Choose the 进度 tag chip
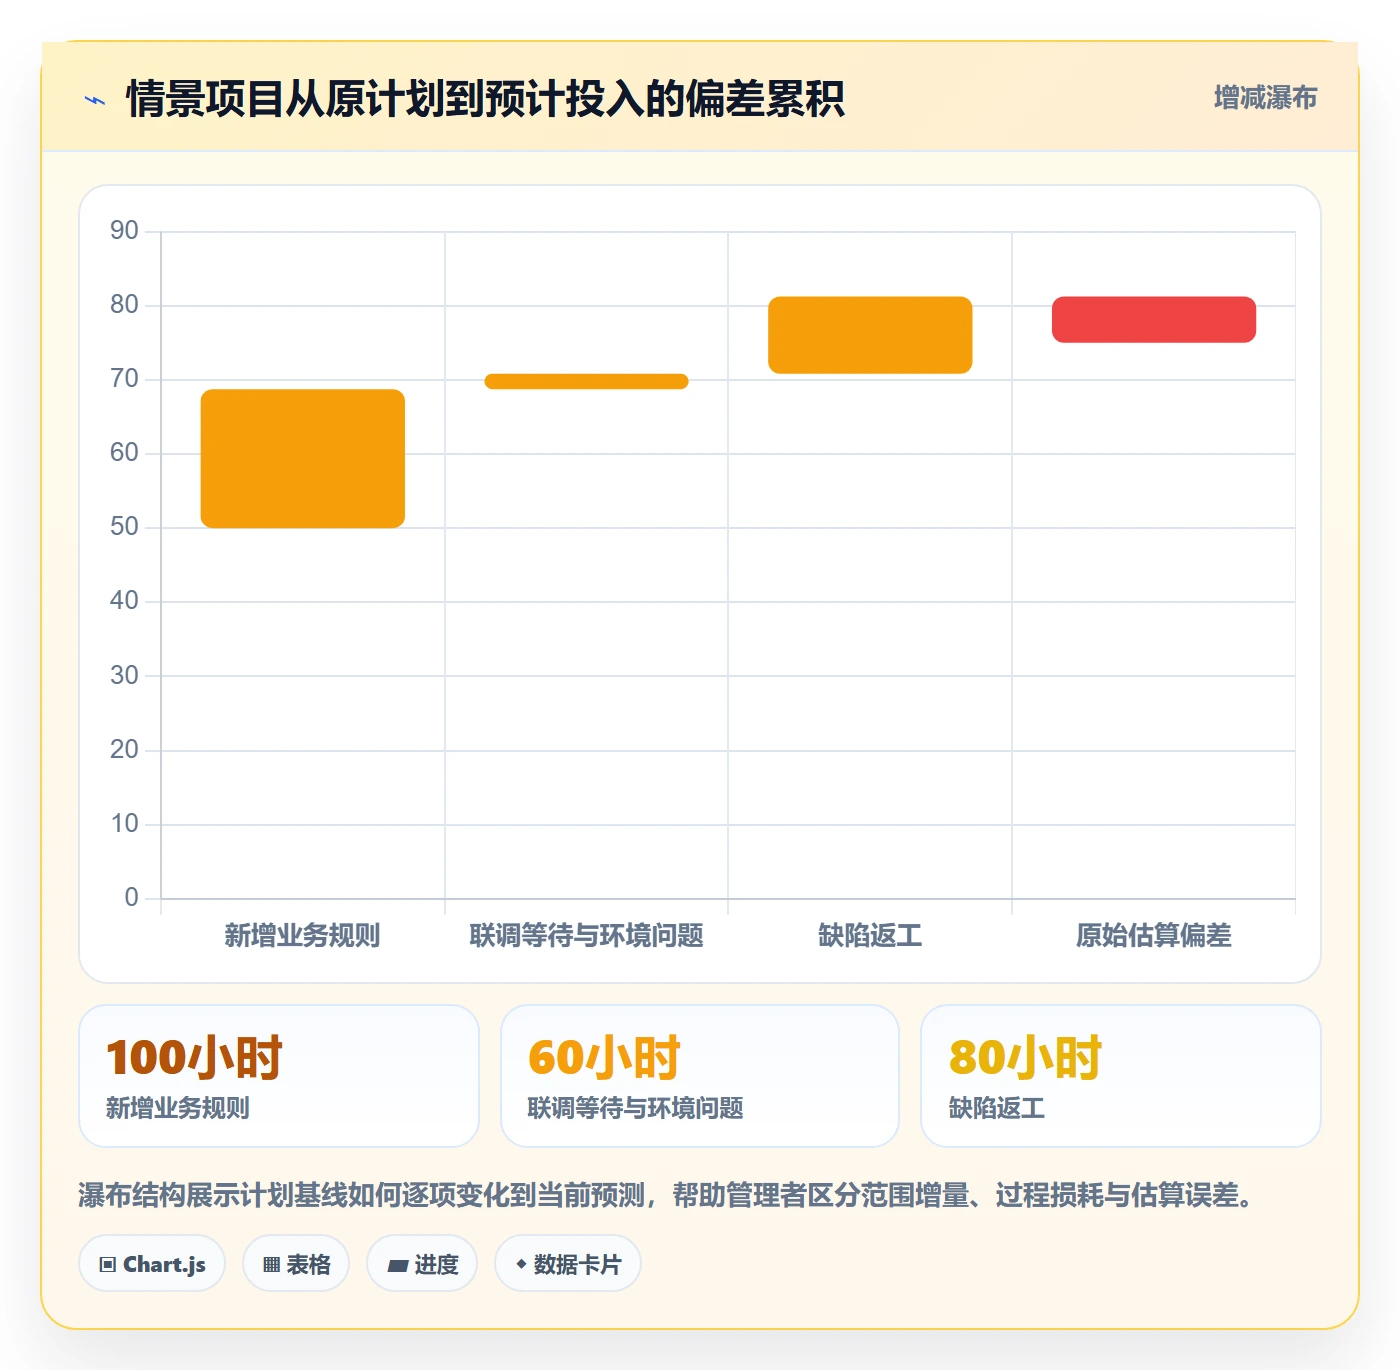Viewport: 1400px width, 1370px height. [x=422, y=1264]
